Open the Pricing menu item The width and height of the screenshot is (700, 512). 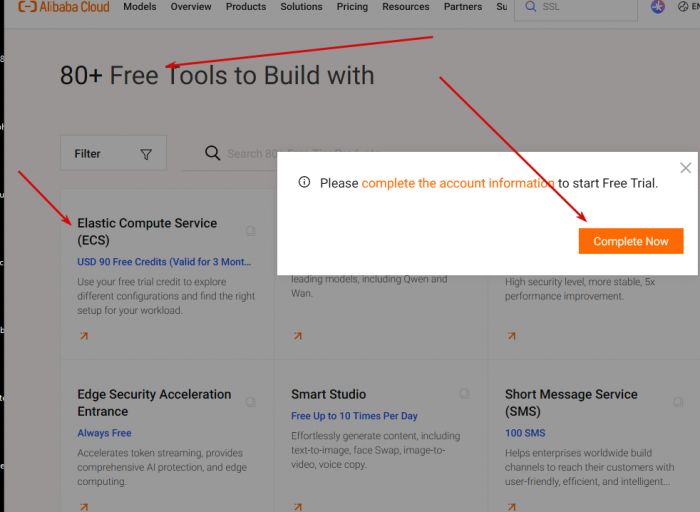[352, 7]
